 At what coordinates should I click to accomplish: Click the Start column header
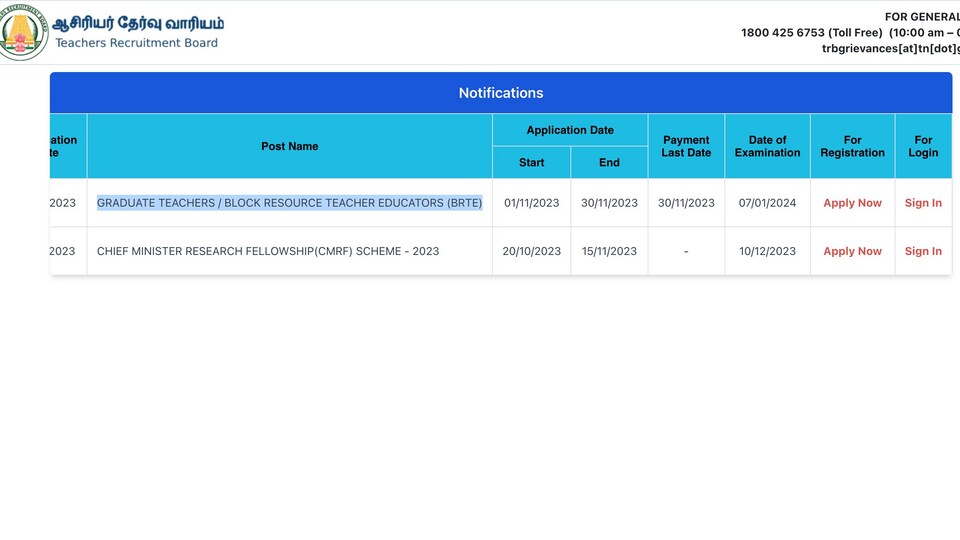tap(531, 162)
